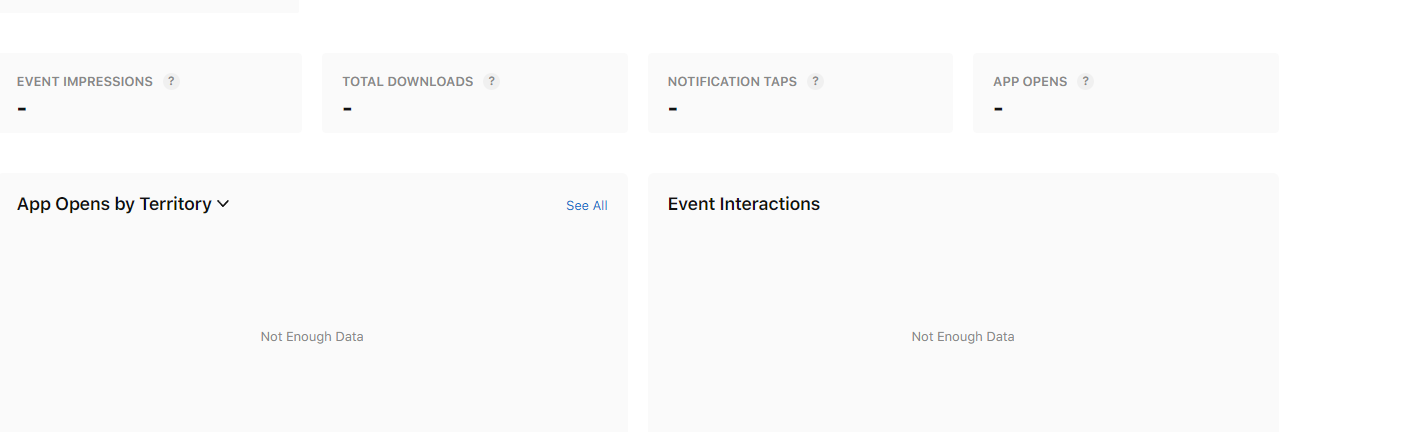Click Not Enough Data under Event Interactions
This screenshot has width=1419, height=432.
tap(962, 337)
